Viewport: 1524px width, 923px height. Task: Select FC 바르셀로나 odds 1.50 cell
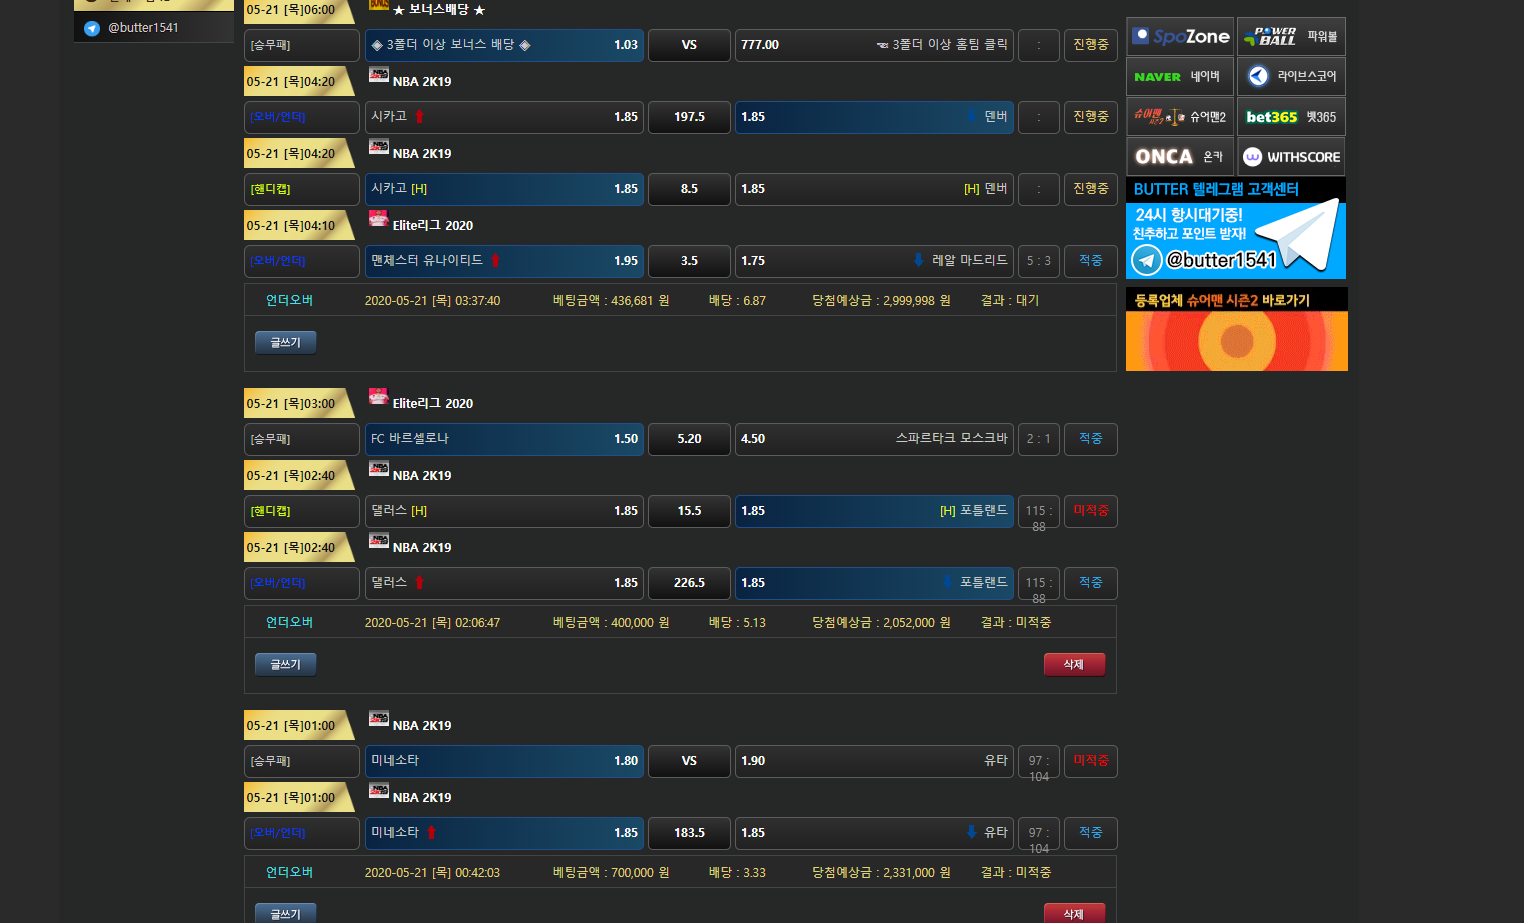504,439
